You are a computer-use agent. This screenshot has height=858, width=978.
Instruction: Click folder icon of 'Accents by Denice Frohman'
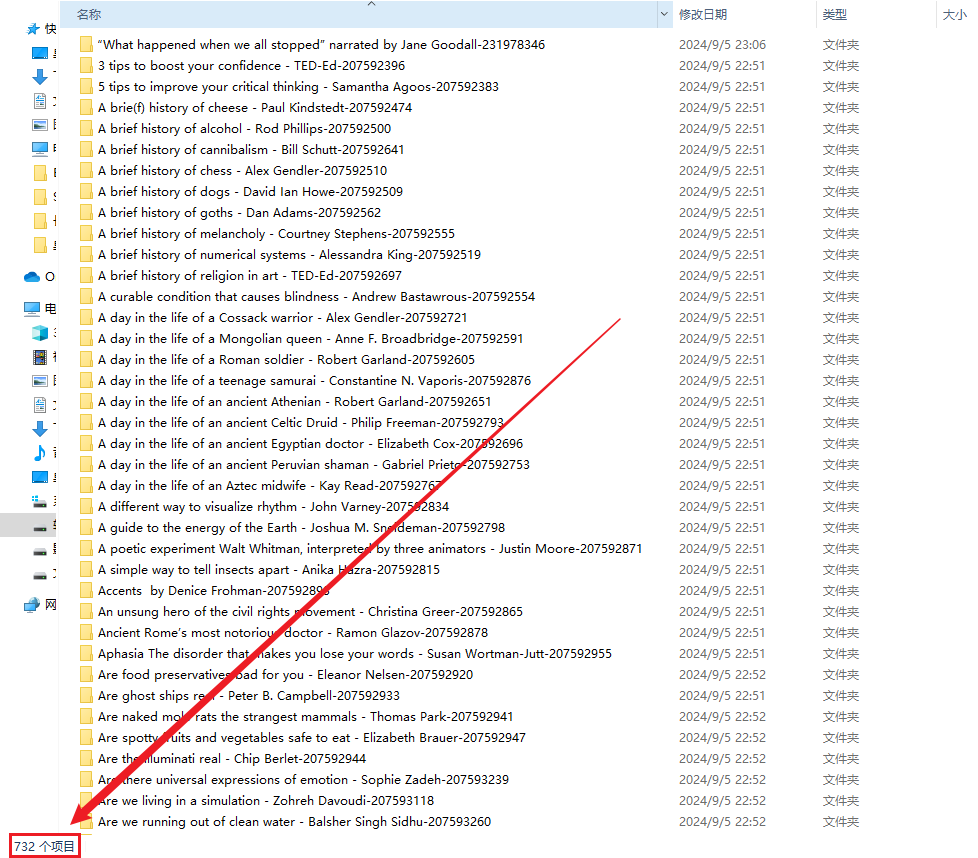point(86,590)
